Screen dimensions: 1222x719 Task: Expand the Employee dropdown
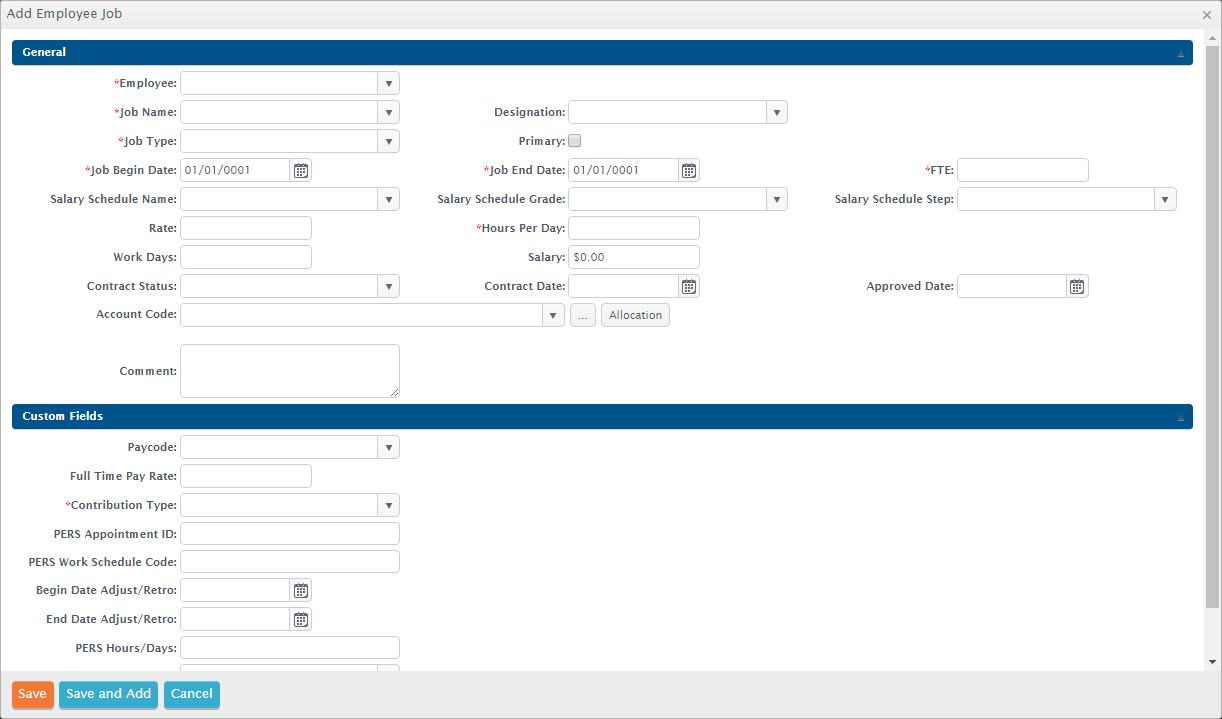click(x=388, y=83)
